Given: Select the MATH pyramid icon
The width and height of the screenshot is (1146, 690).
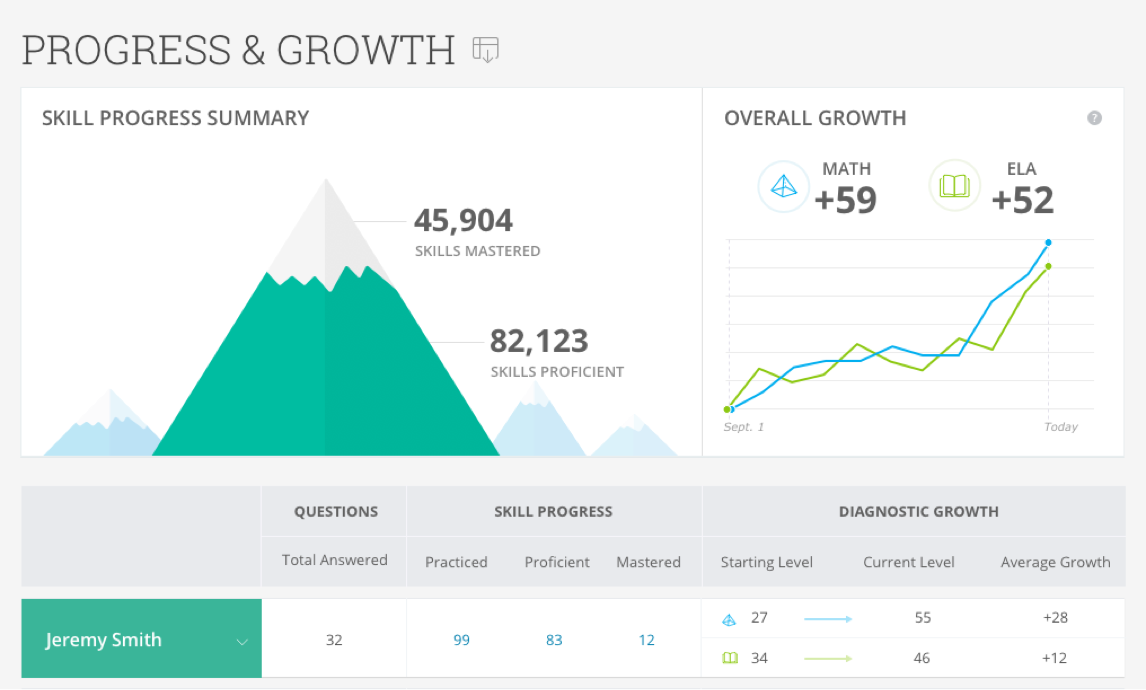Looking at the screenshot, I should pos(783,186).
